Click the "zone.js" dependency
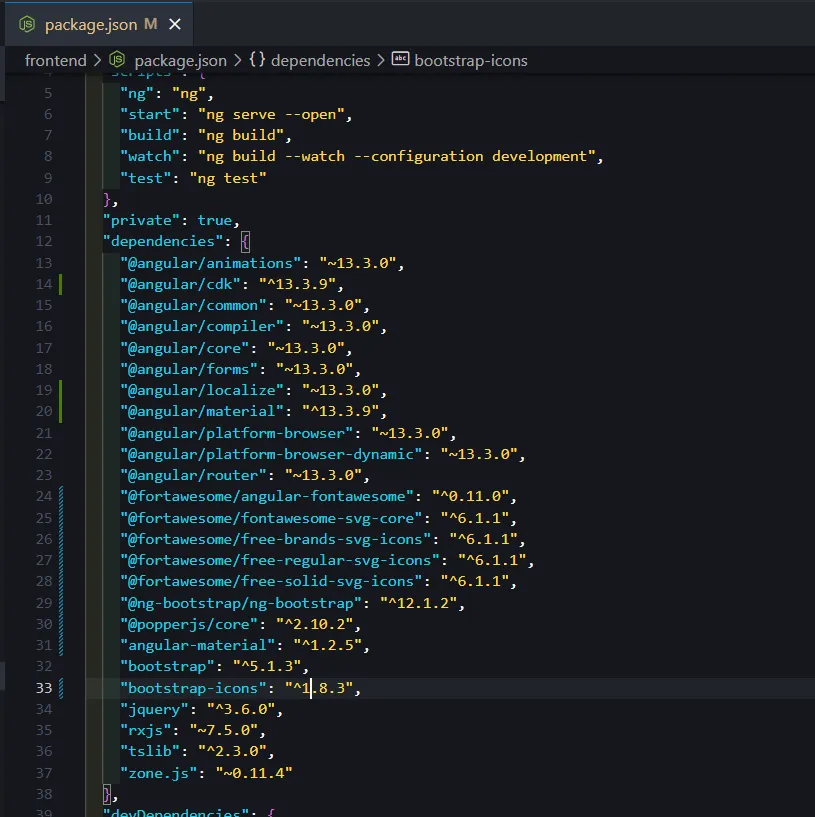This screenshot has height=817, width=815. point(159,773)
